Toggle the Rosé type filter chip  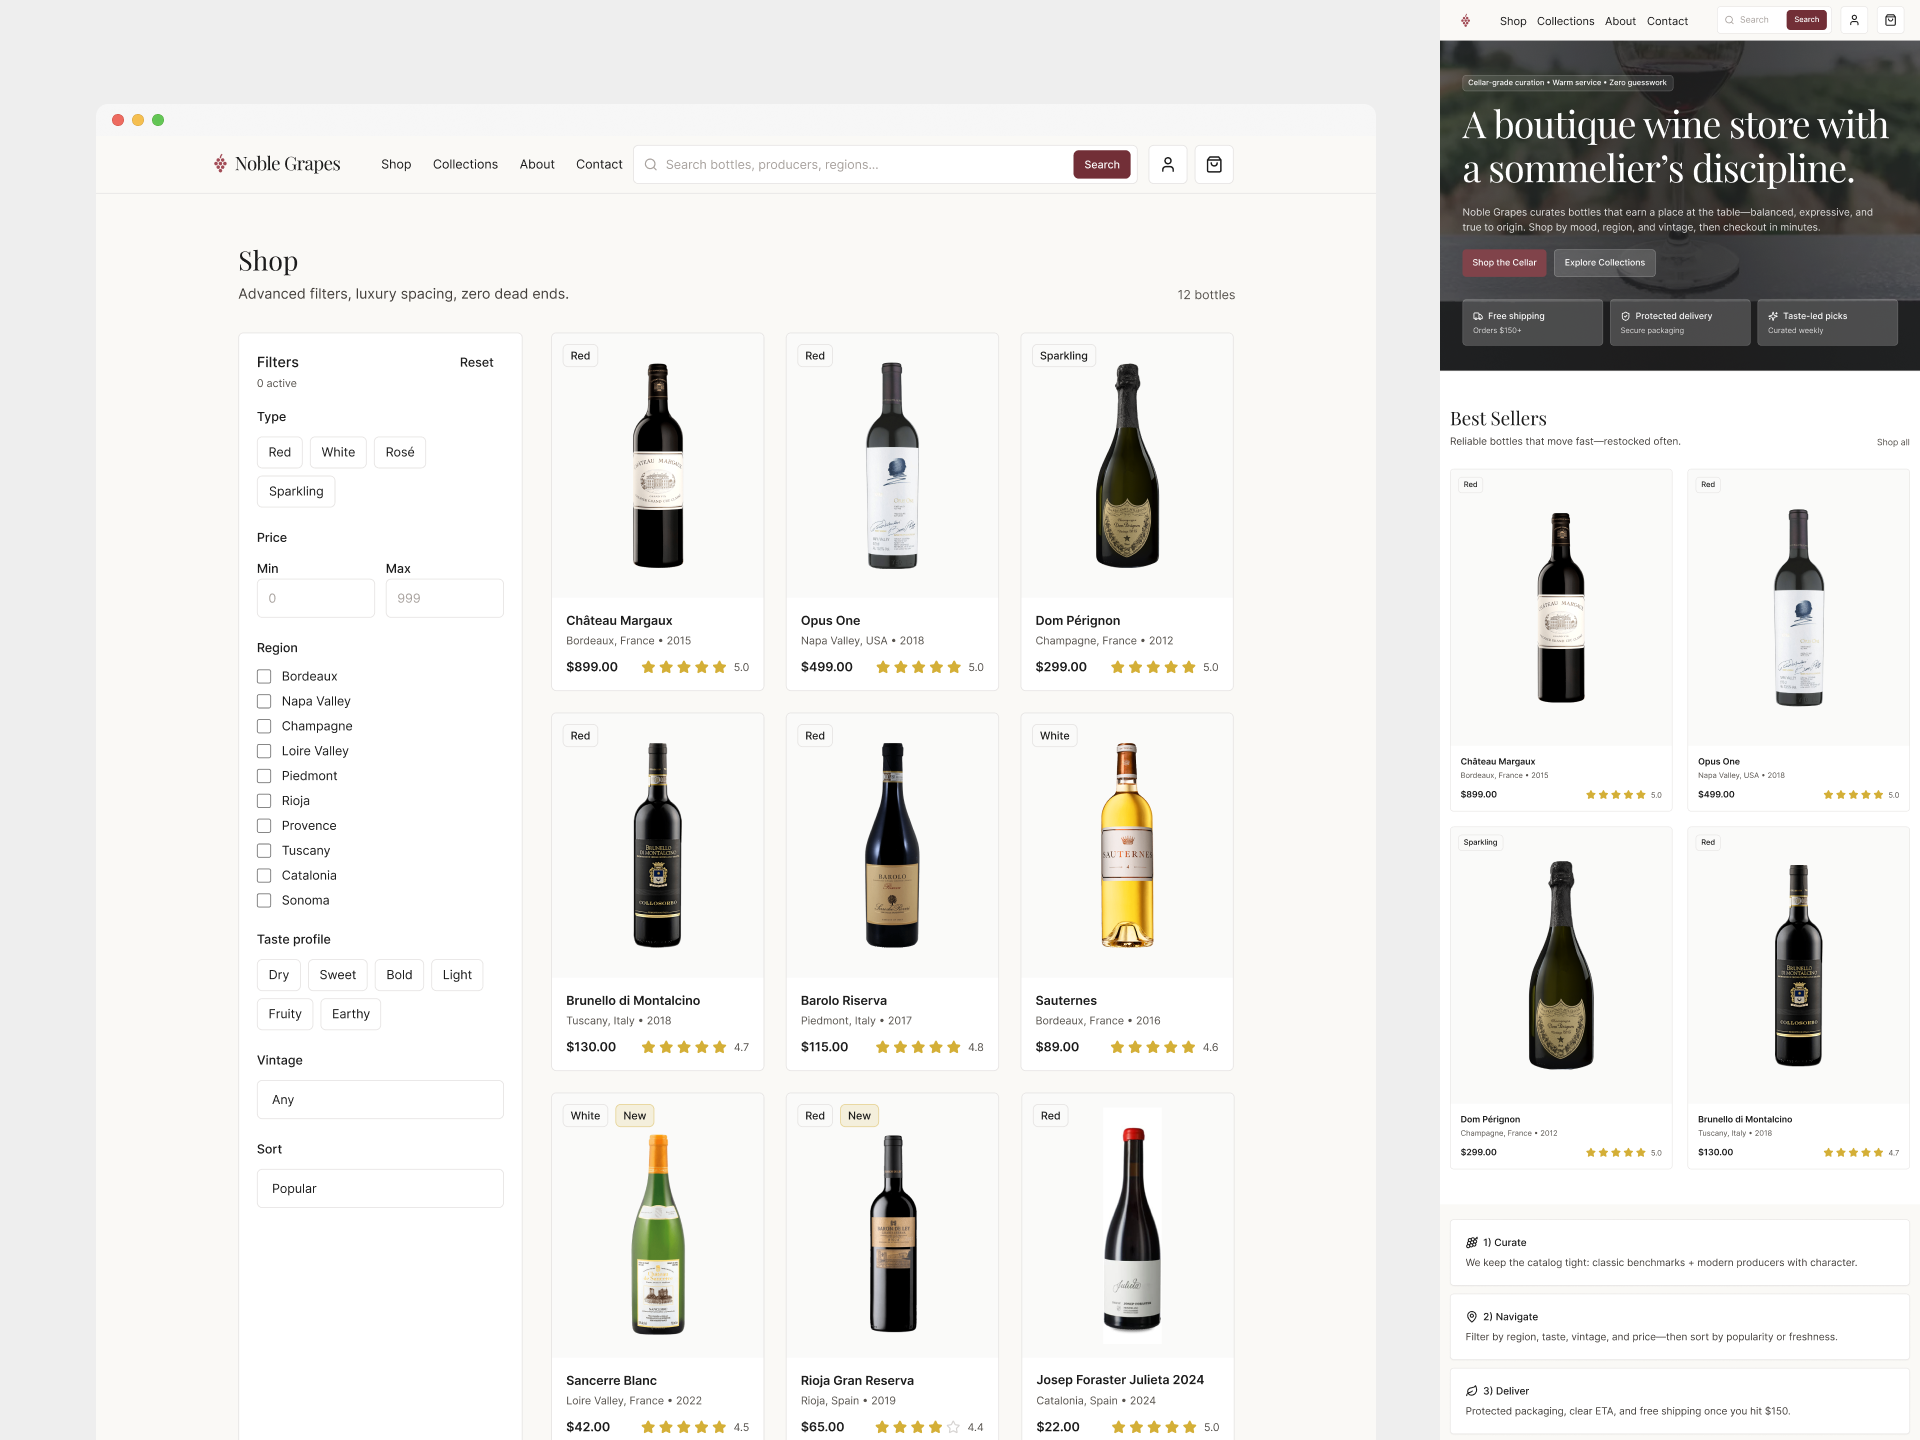click(400, 452)
